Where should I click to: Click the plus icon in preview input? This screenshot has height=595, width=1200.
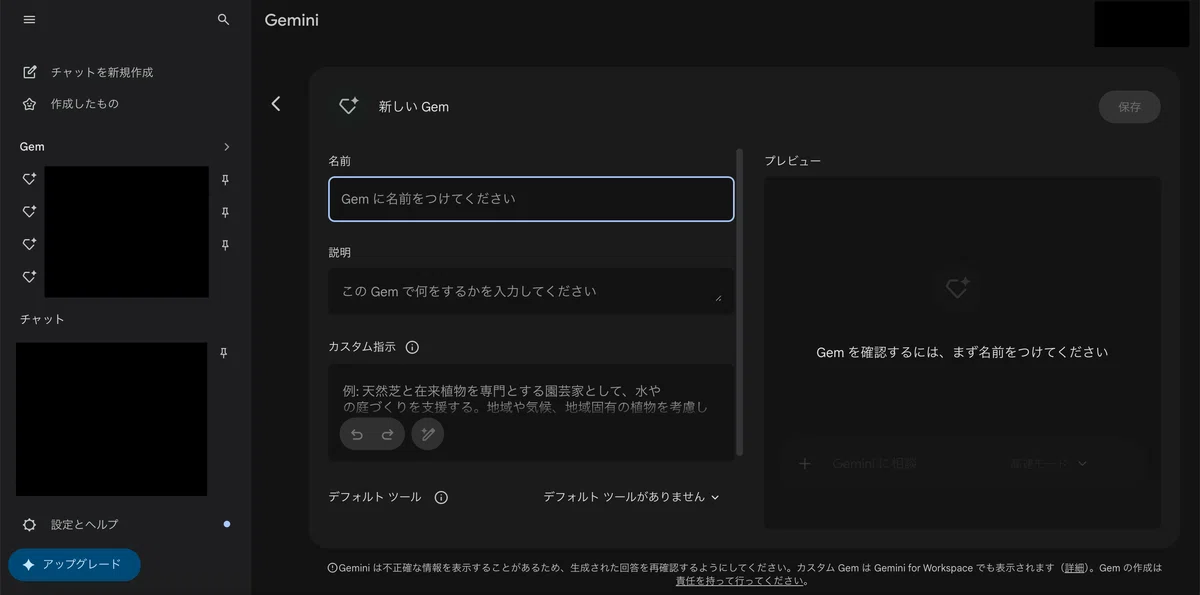click(x=804, y=464)
